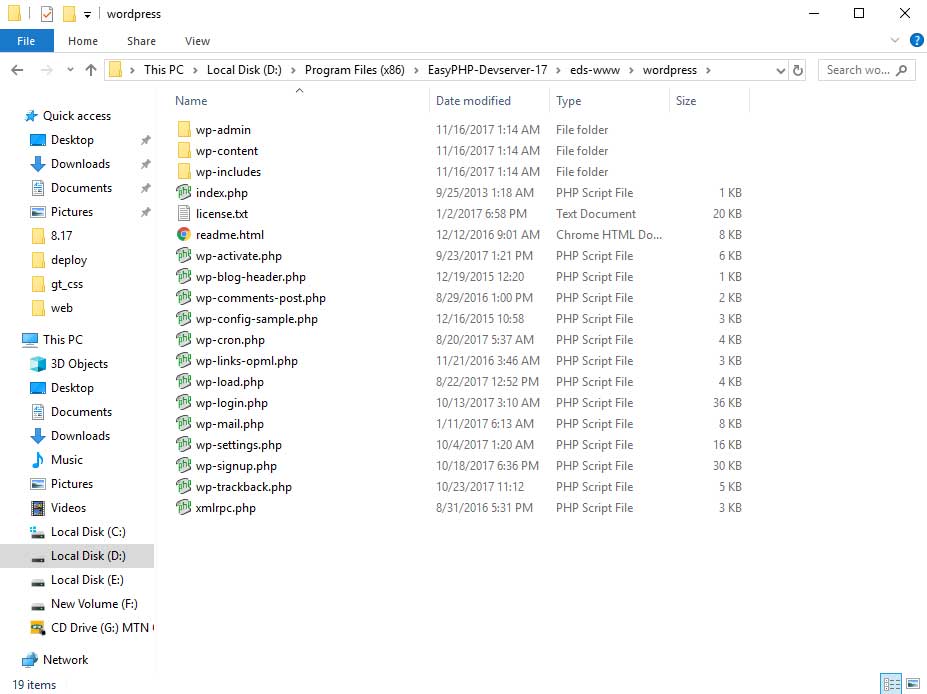Select wp-config-sample.php file name
927x694 pixels.
click(257, 319)
